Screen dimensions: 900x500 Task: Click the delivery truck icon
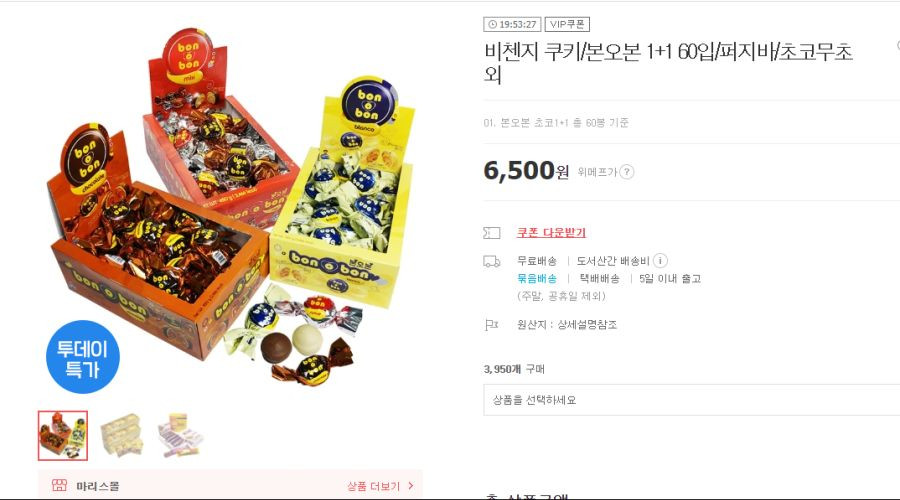[x=492, y=261]
